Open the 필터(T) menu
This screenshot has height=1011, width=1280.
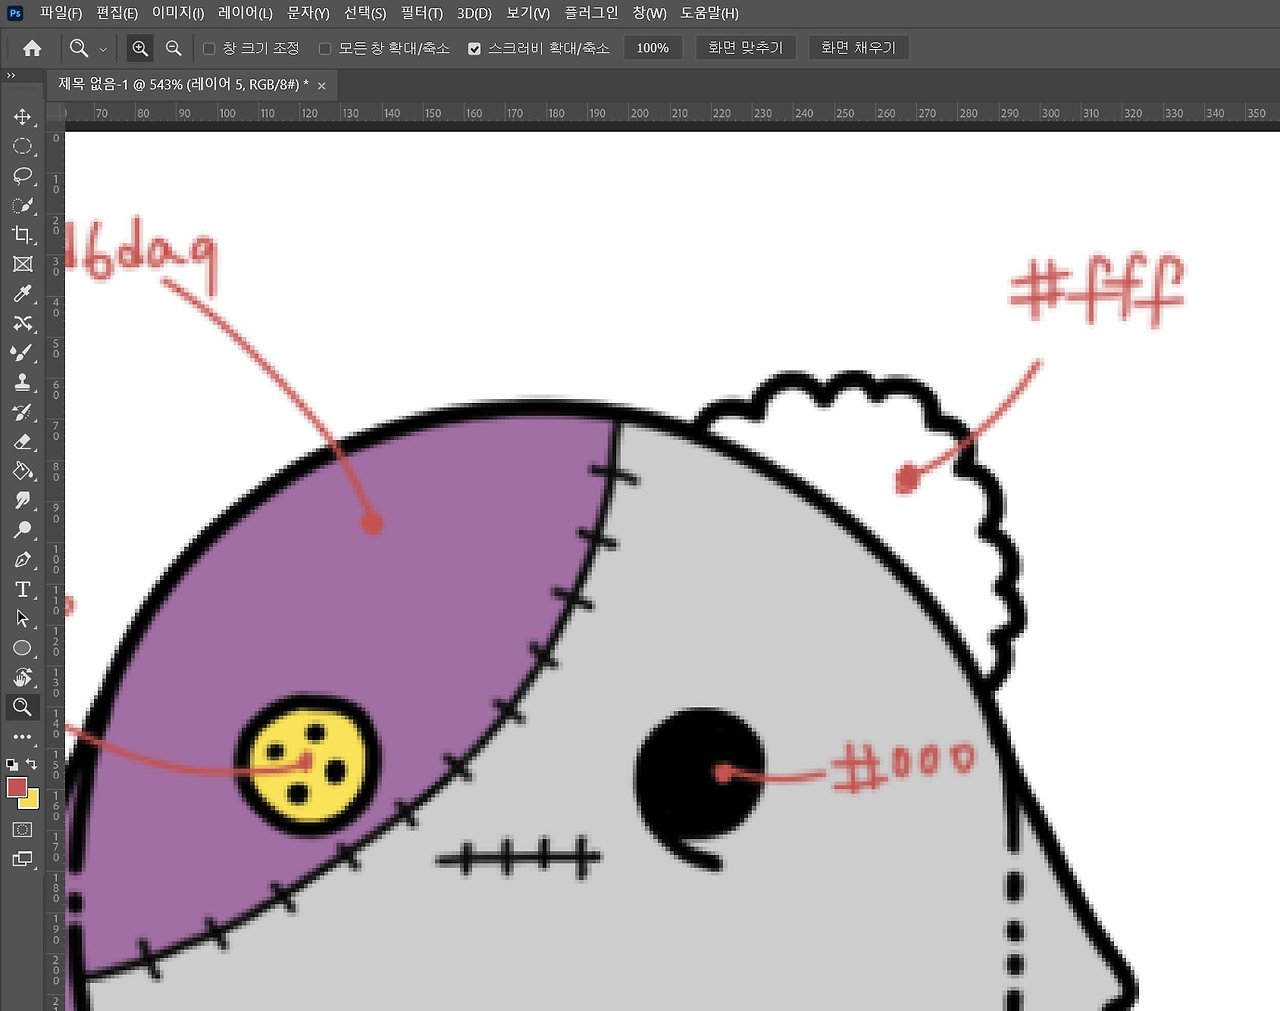click(x=422, y=13)
